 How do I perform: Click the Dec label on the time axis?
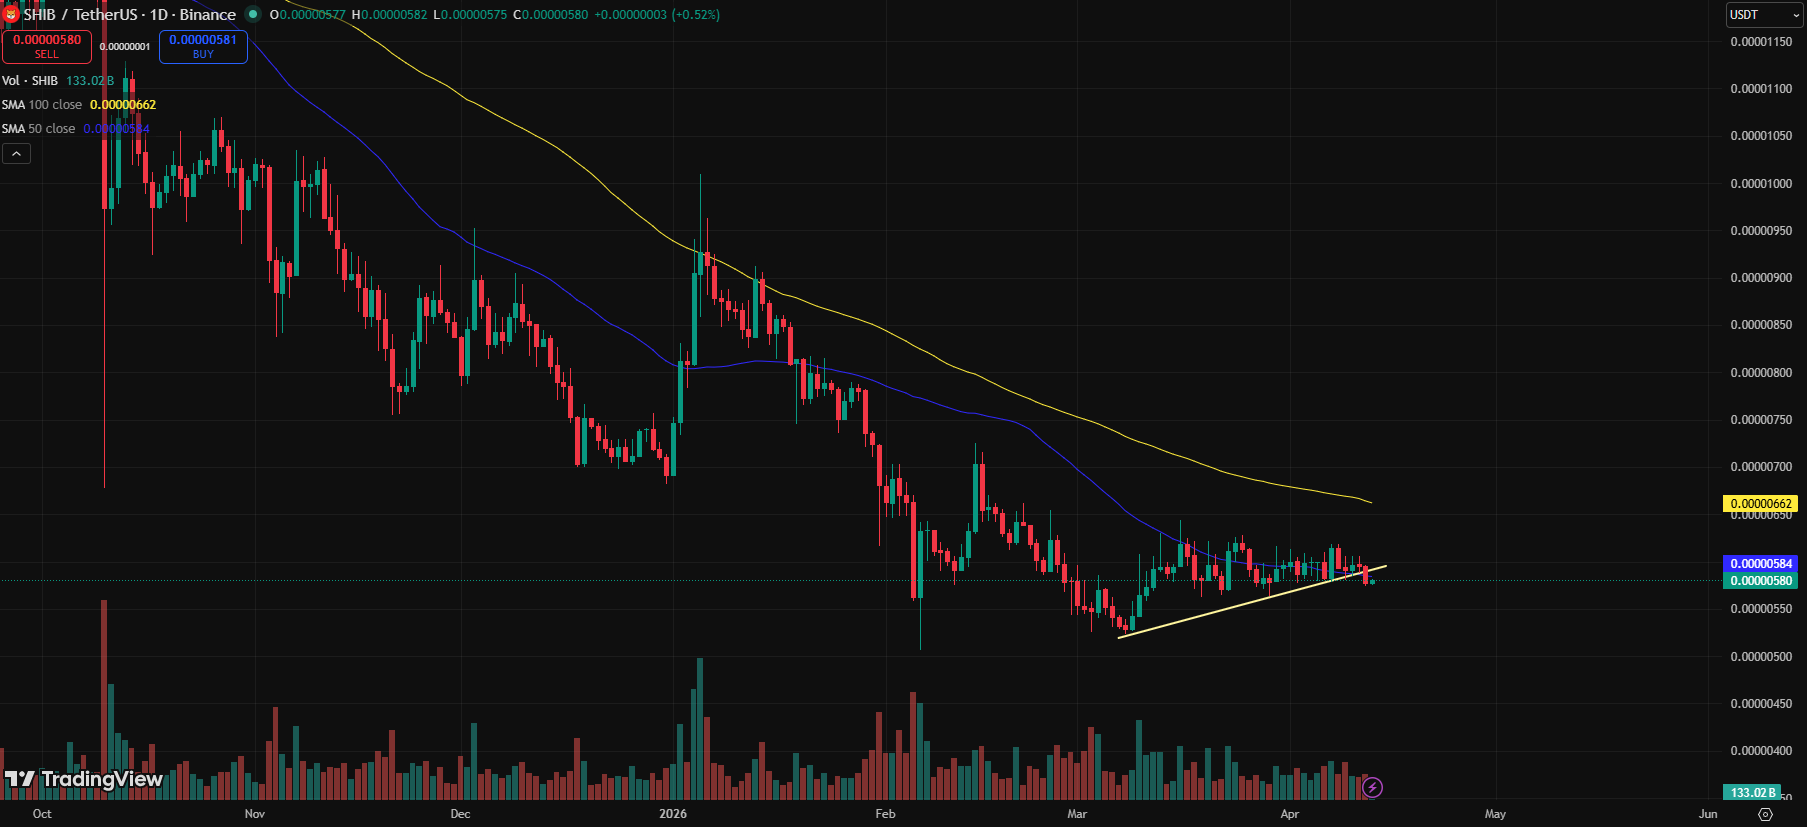pos(460,814)
